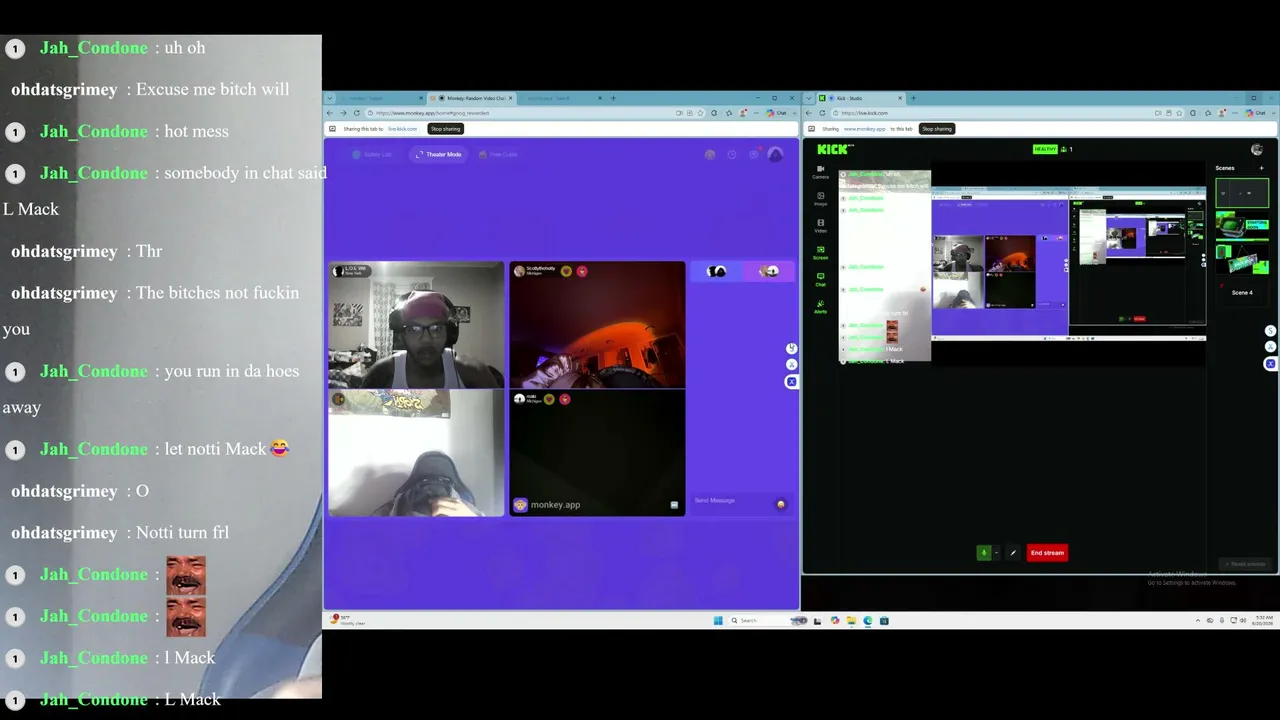1280x720 pixels.
Task: Stop sharing in the Kick Studio window
Action: point(937,129)
